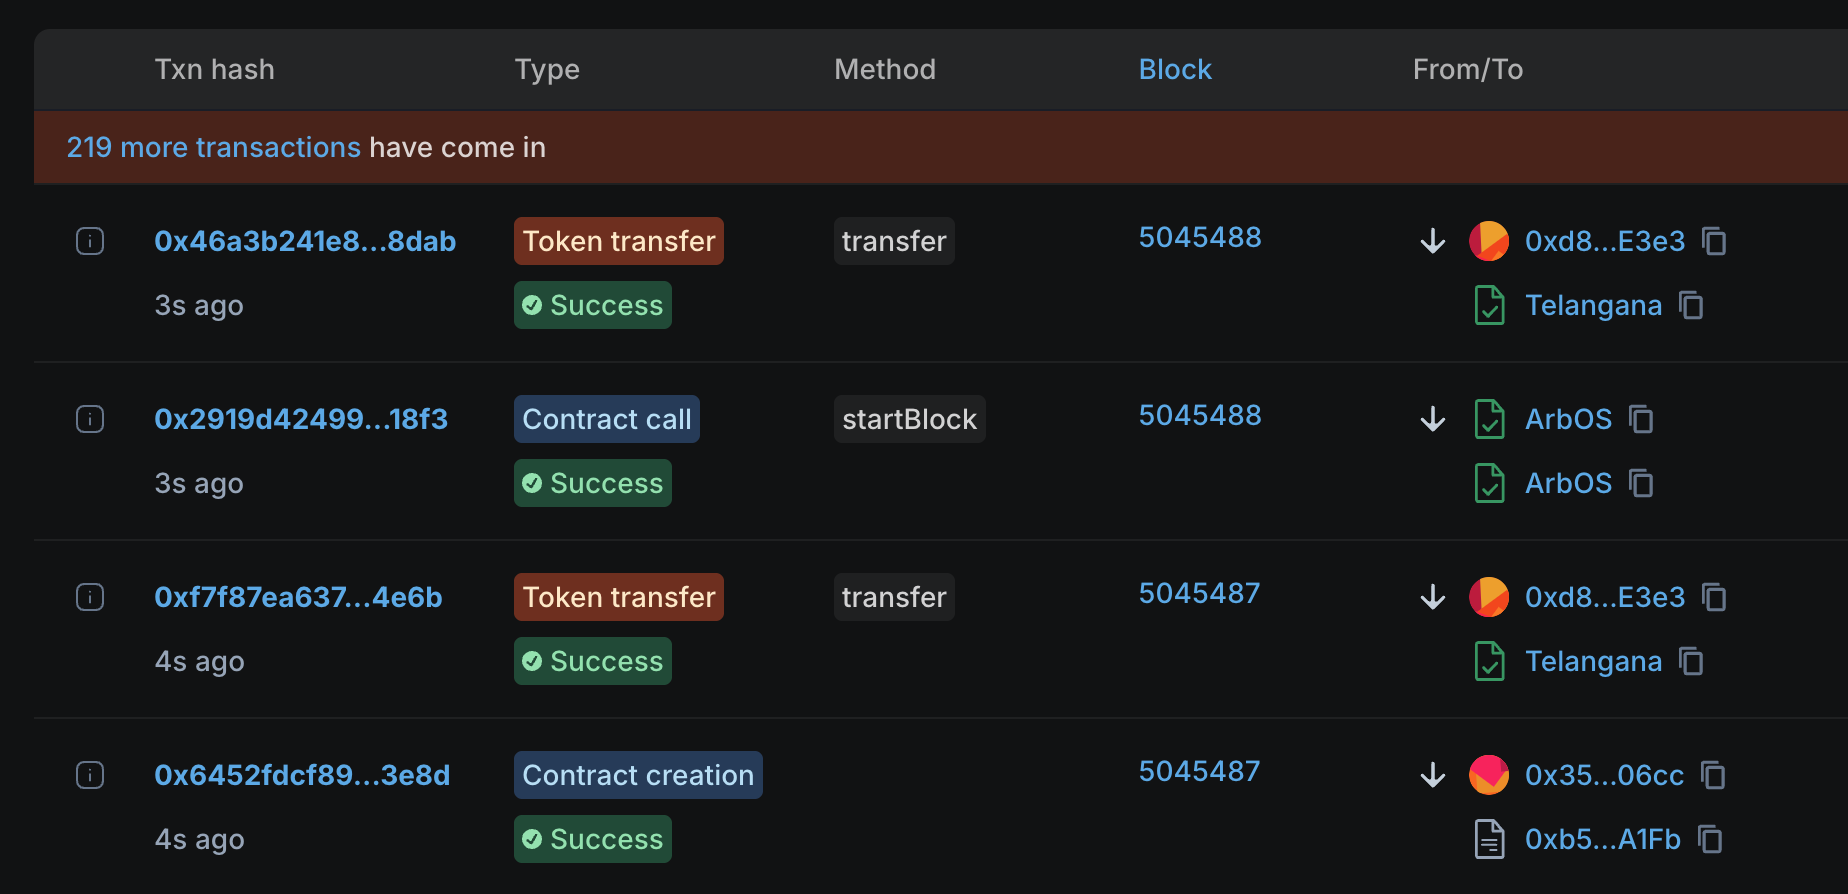Click the transfer method label in the first row
The width and height of the screenshot is (1848, 894).
tap(893, 241)
